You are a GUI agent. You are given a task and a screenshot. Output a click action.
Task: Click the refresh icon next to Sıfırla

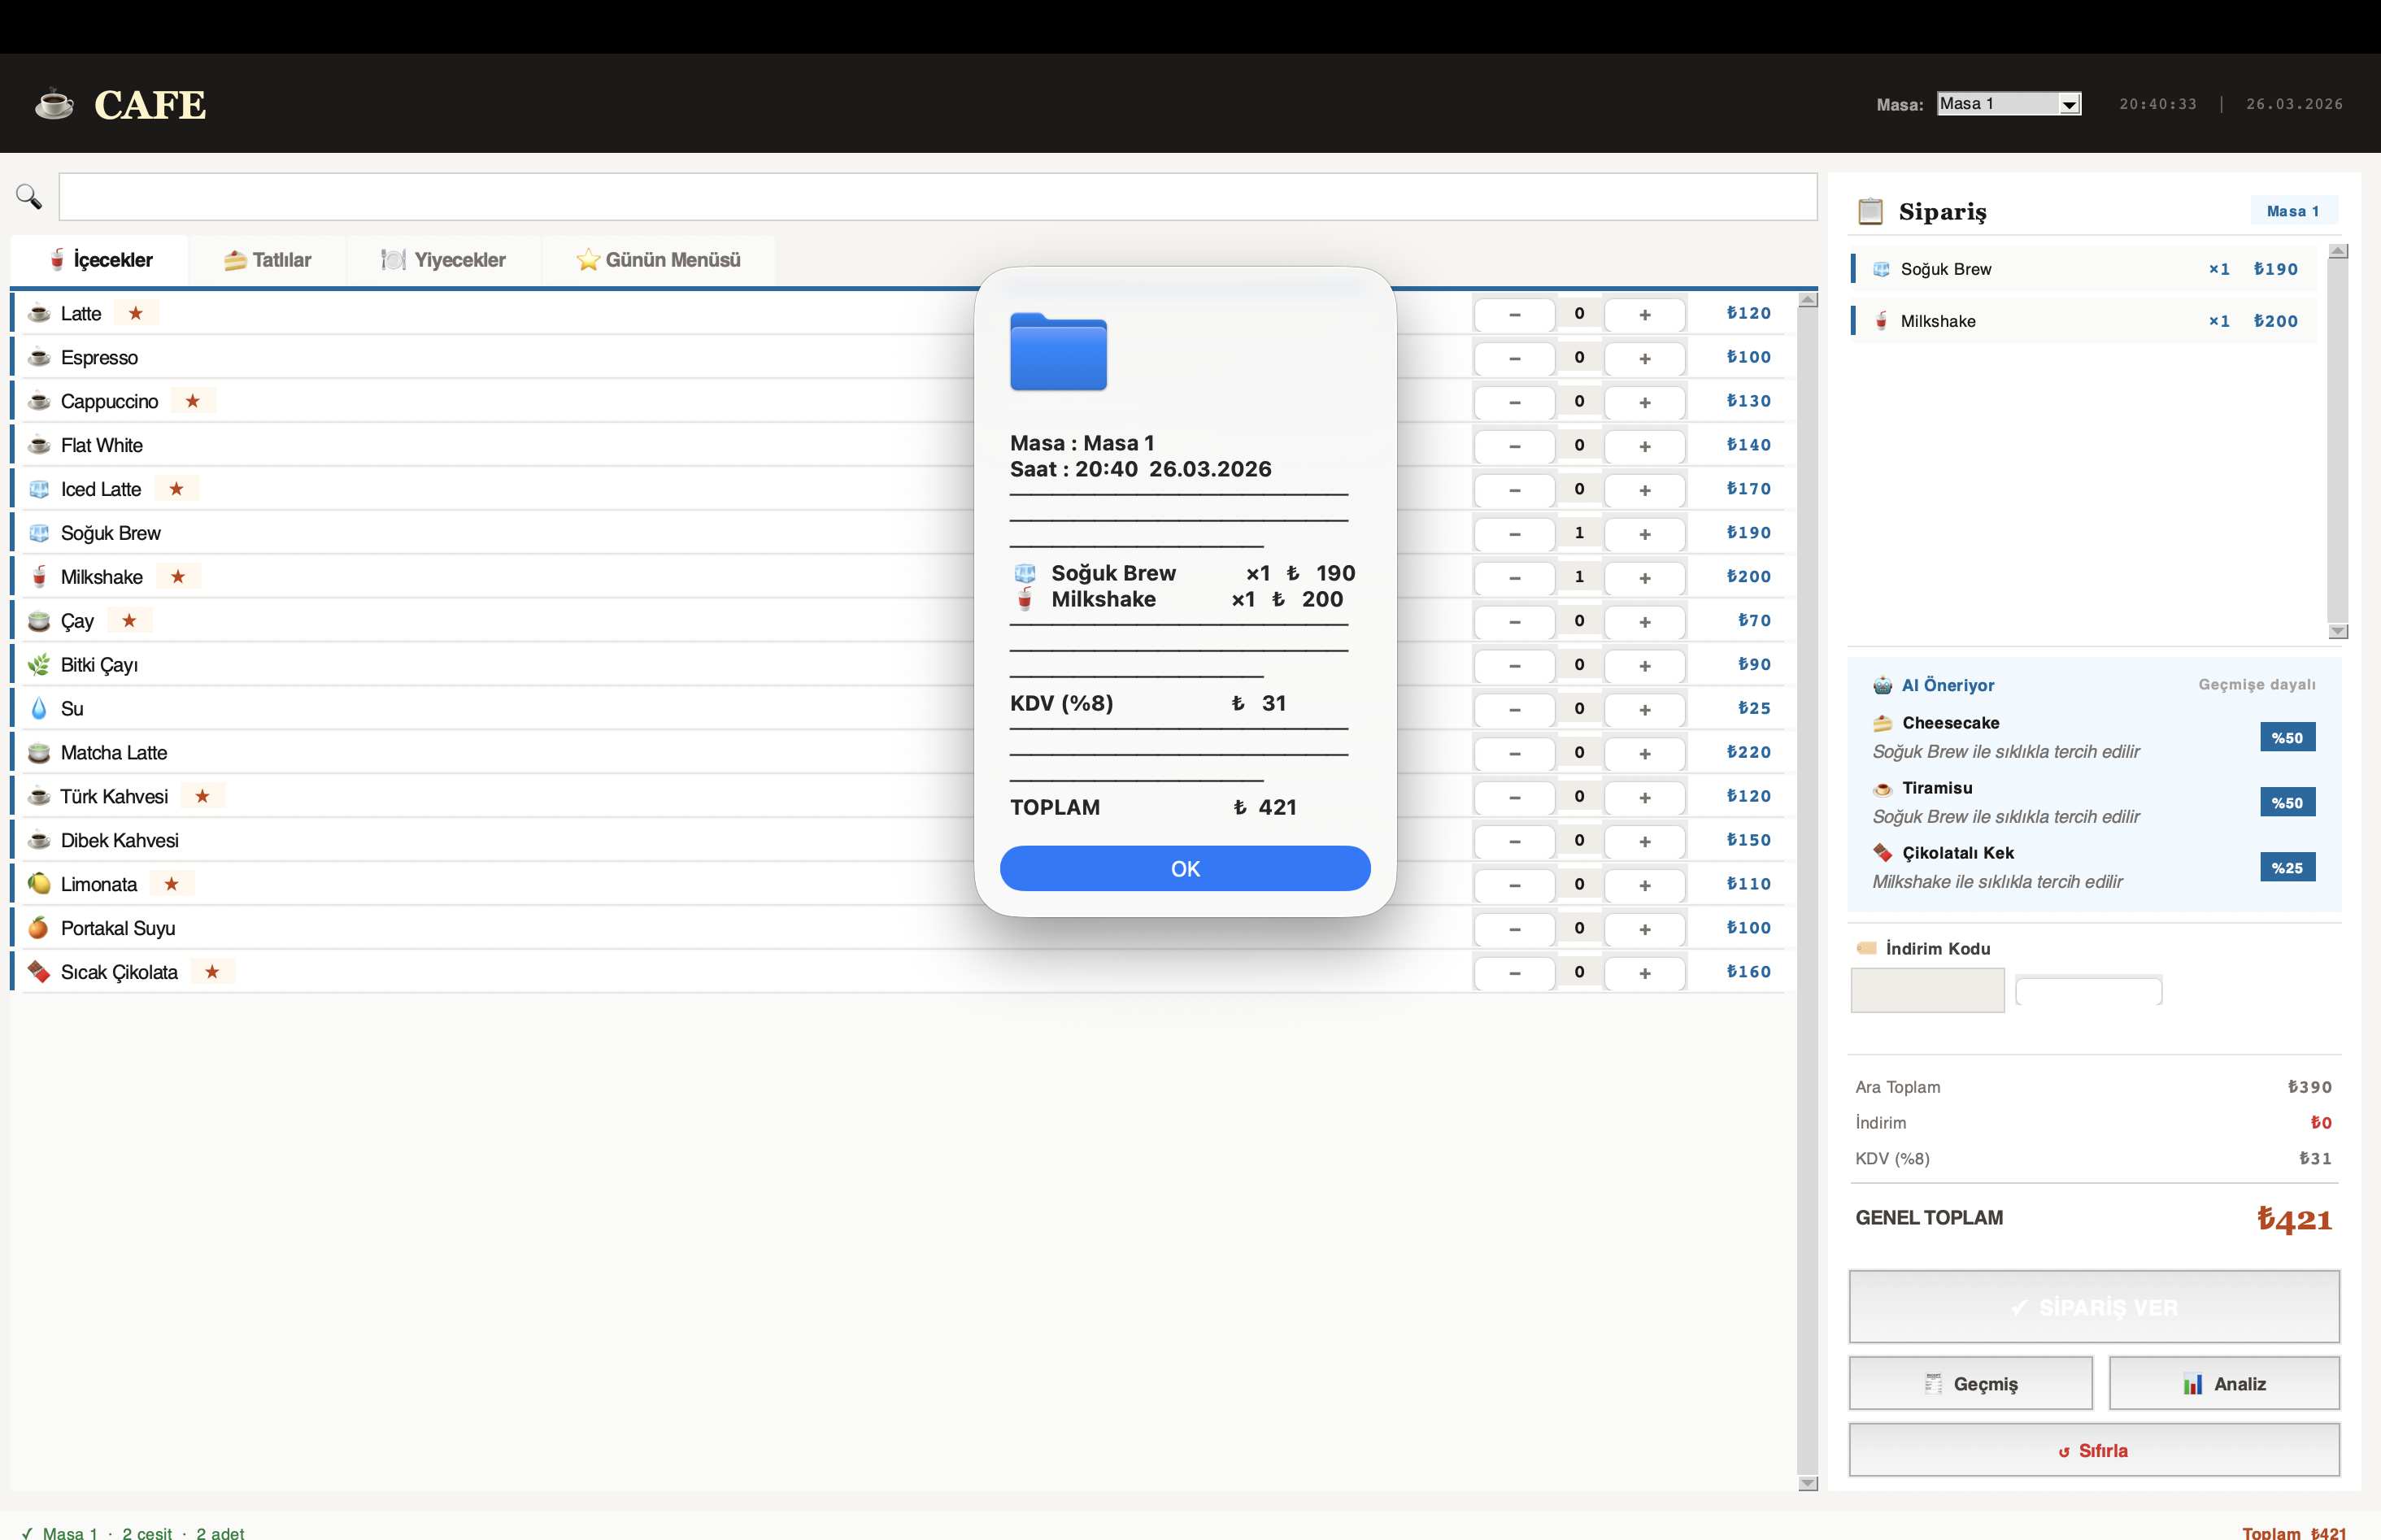point(2065,1451)
